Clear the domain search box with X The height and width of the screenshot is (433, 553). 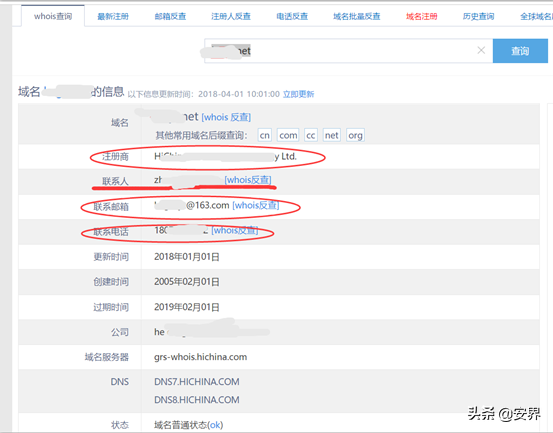[481, 50]
